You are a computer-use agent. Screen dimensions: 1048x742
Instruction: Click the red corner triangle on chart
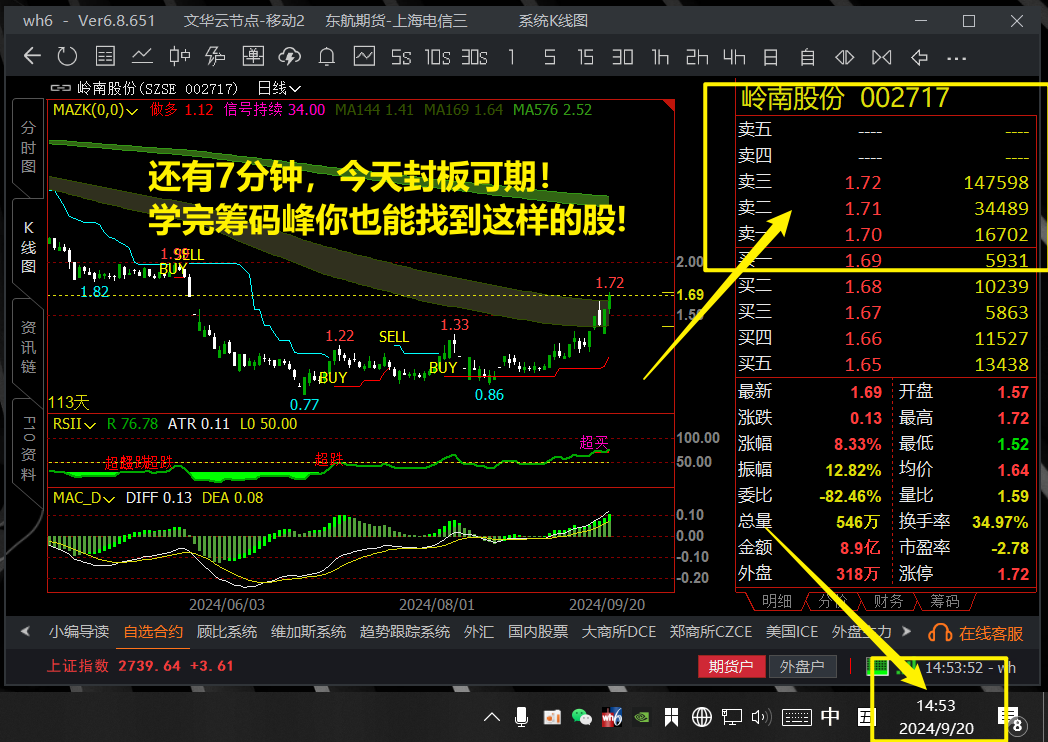coord(668,104)
